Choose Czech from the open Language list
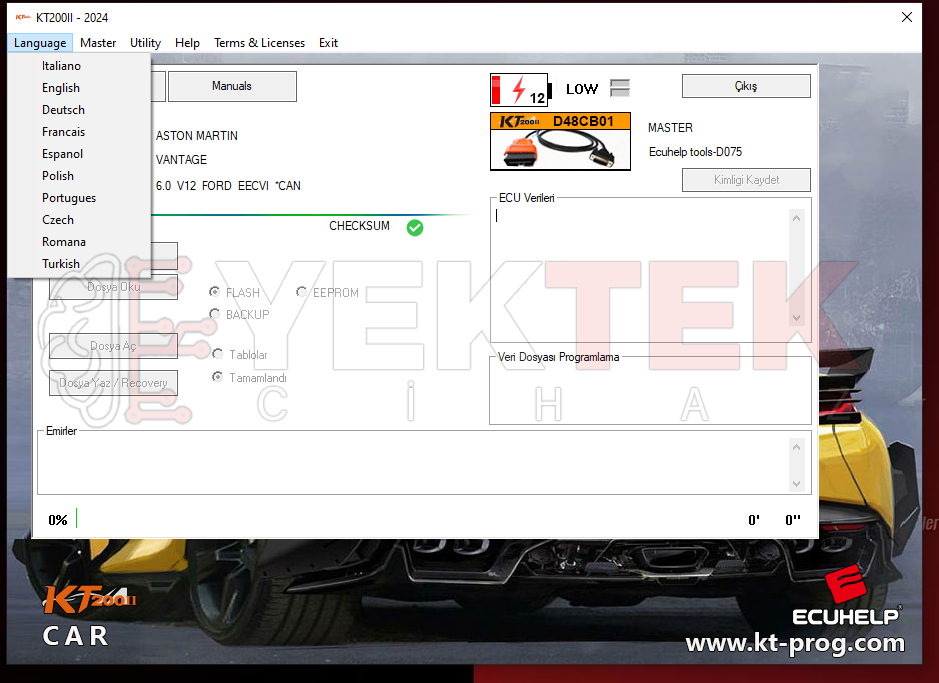The height and width of the screenshot is (683, 939). point(58,219)
